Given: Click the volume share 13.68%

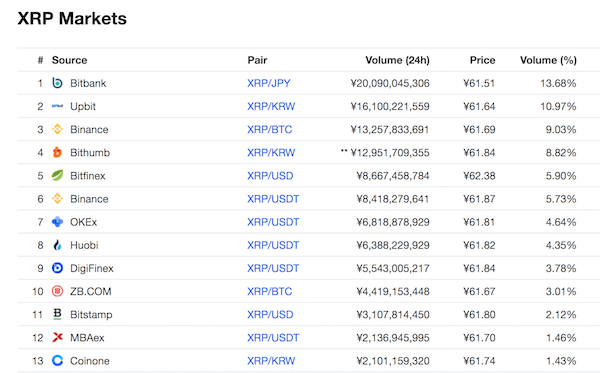Looking at the screenshot, I should pyautogui.click(x=558, y=83).
